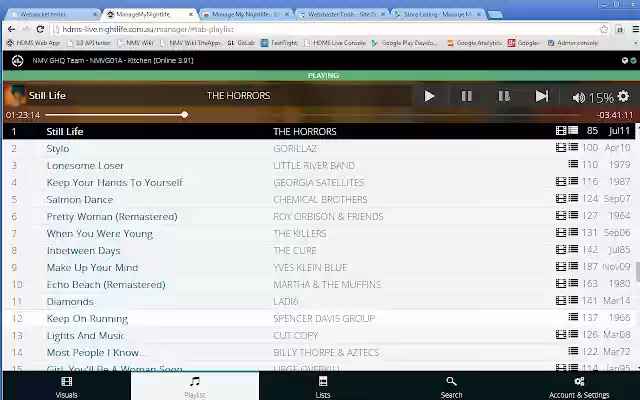The height and width of the screenshot is (400, 640).
Task: Click list icon on Stylo row
Action: click(573, 147)
